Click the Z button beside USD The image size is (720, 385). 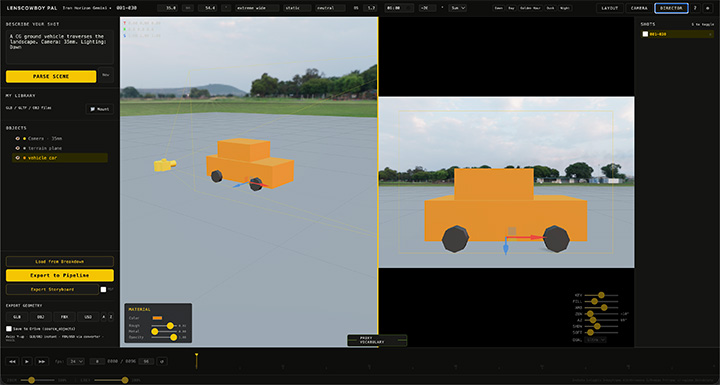(111, 317)
